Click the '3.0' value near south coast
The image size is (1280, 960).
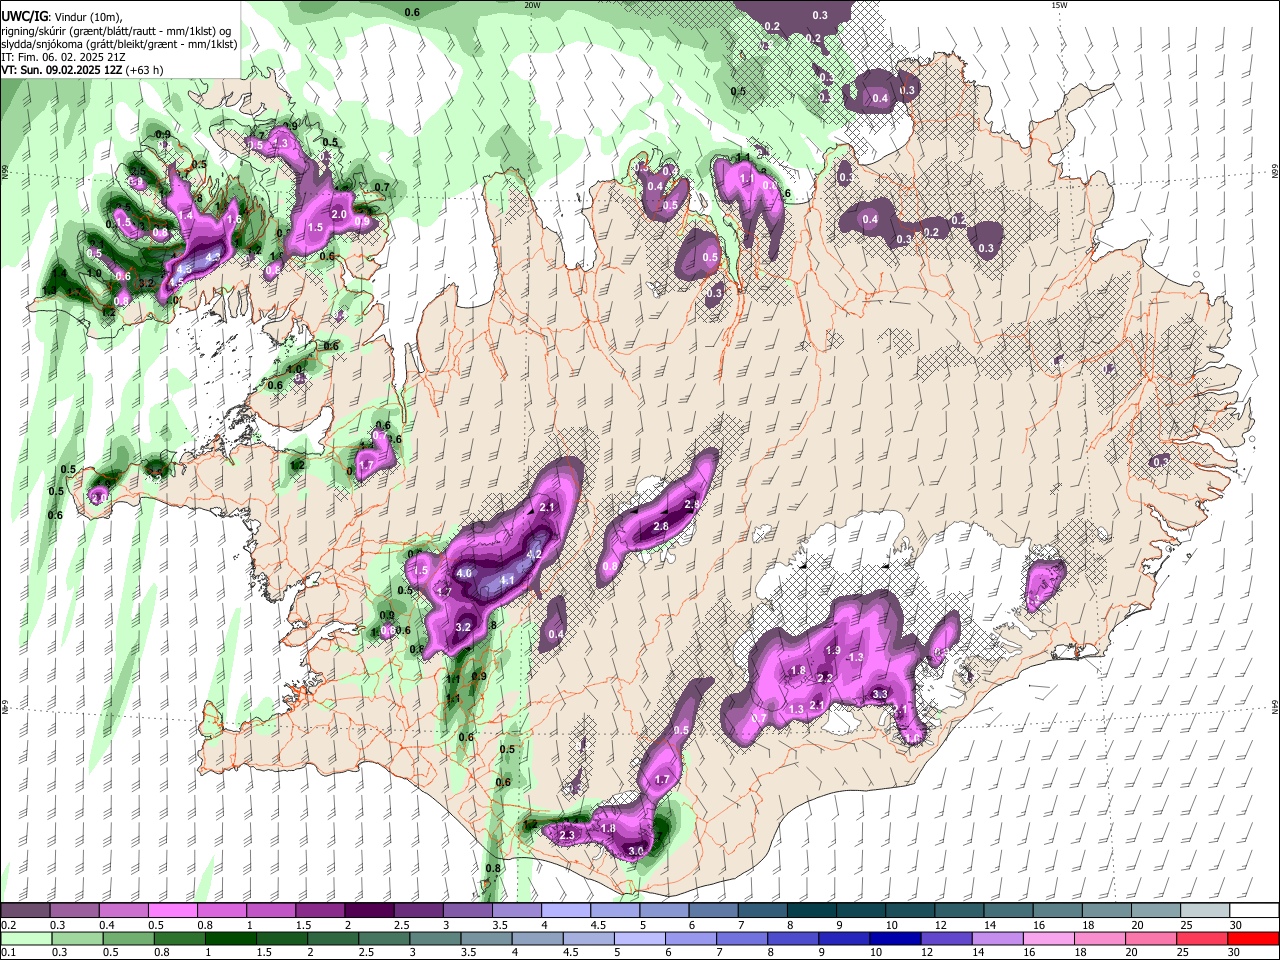[636, 851]
